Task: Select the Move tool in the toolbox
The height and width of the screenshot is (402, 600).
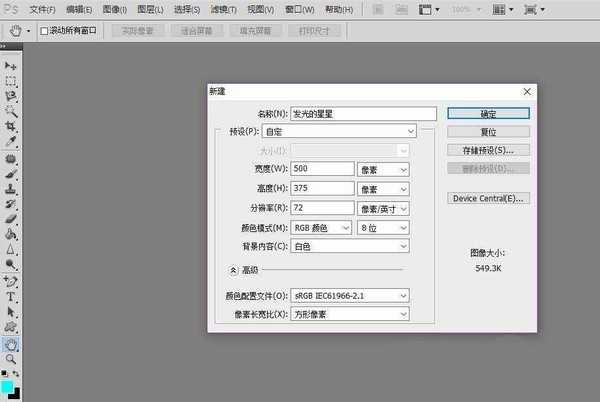Action: point(11,65)
